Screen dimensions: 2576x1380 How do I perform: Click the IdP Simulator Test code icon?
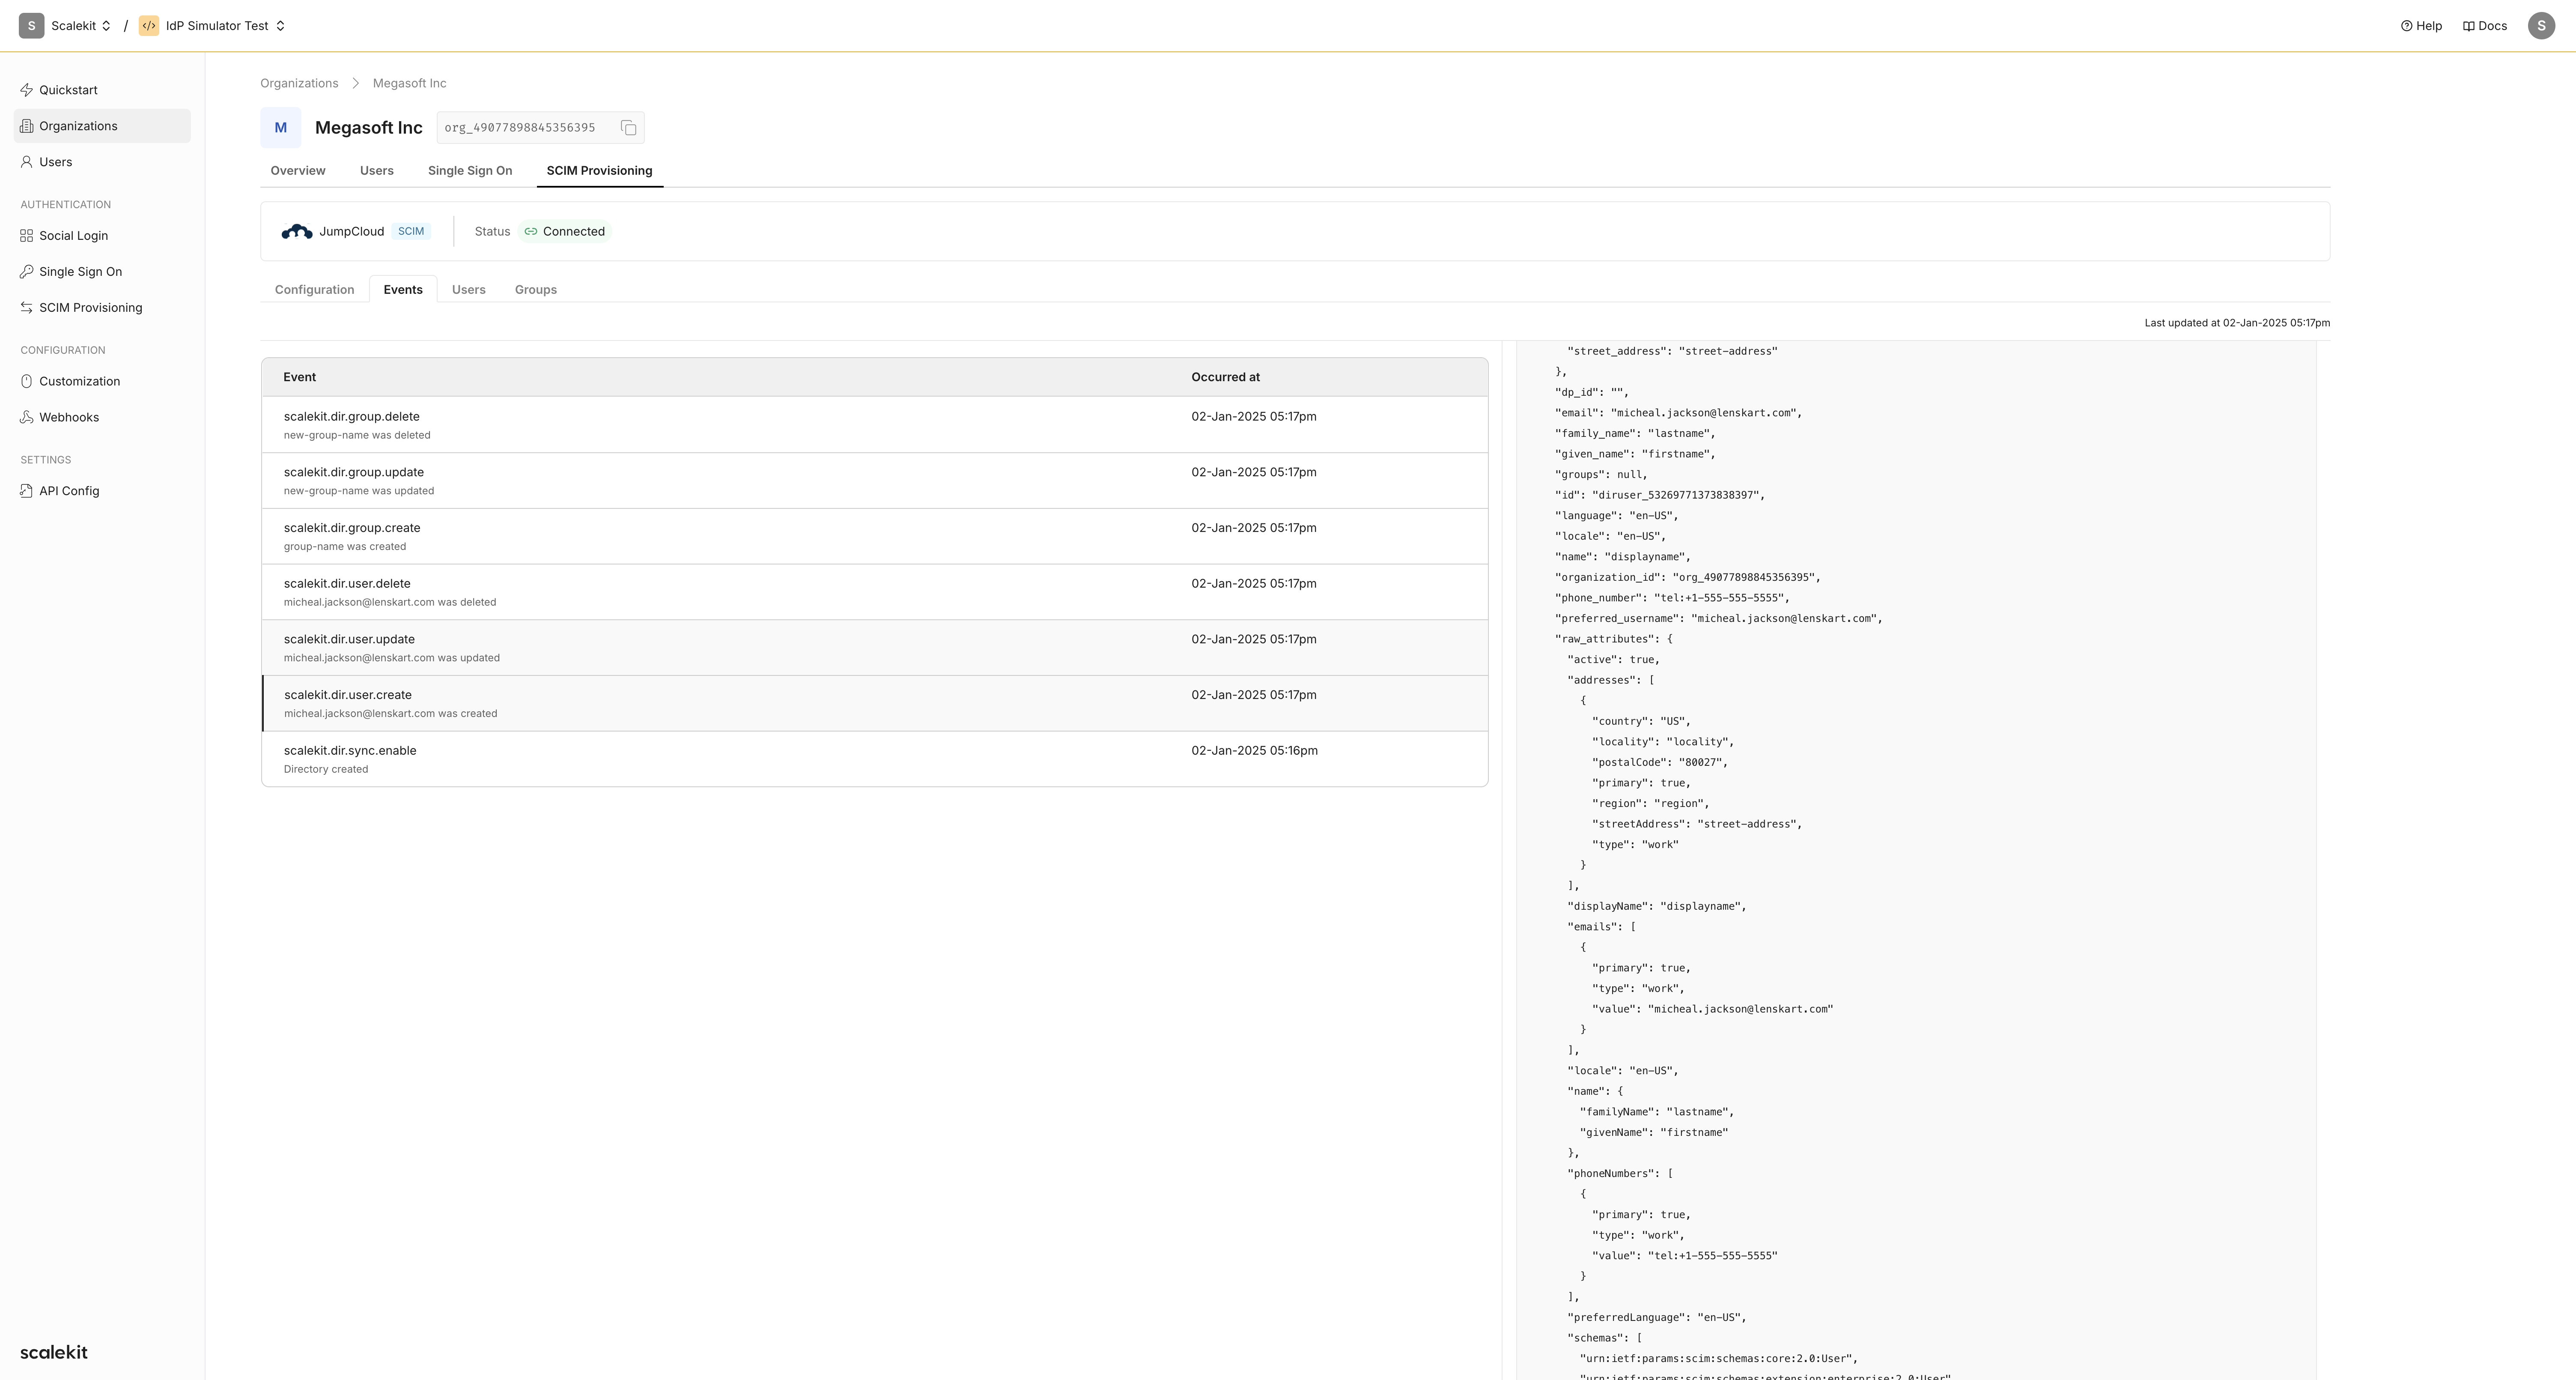(x=149, y=26)
